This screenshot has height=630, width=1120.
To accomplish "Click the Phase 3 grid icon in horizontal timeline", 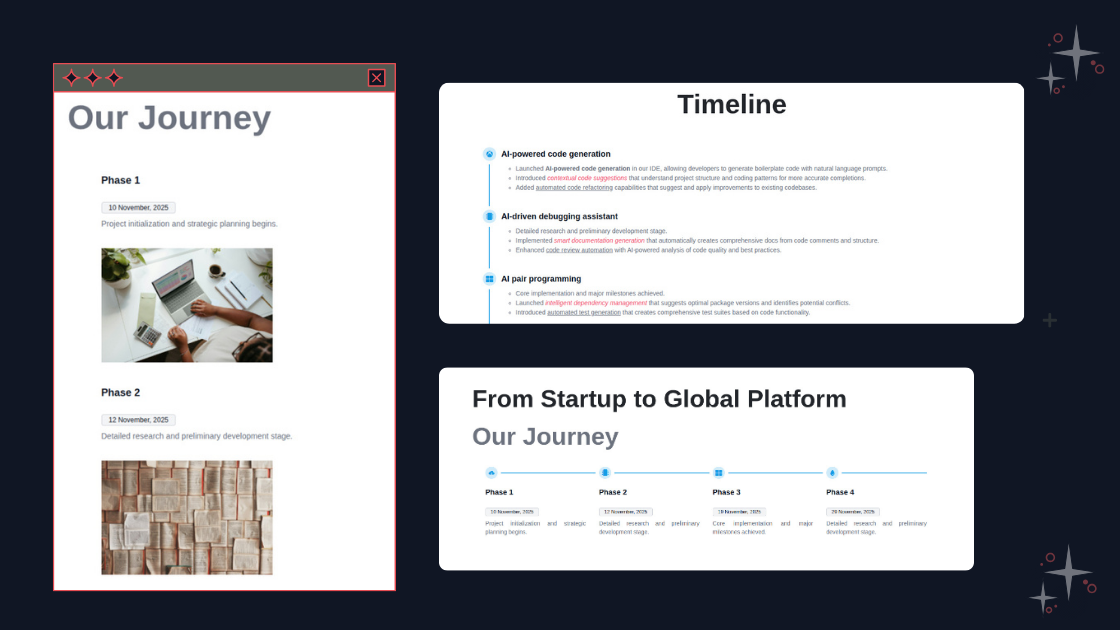I will point(718,473).
